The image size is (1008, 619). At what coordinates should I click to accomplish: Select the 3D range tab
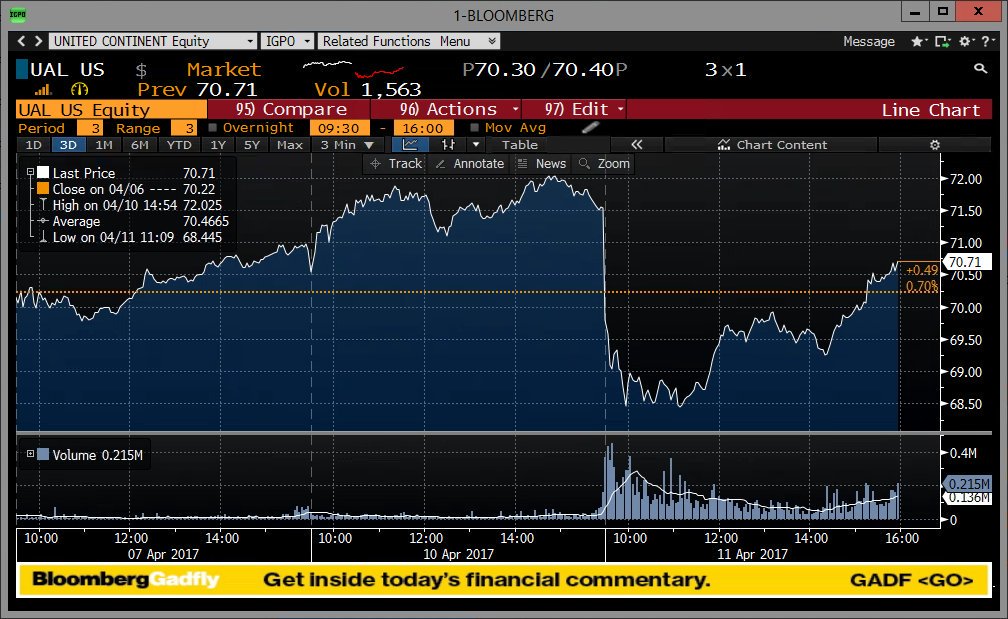(68, 145)
